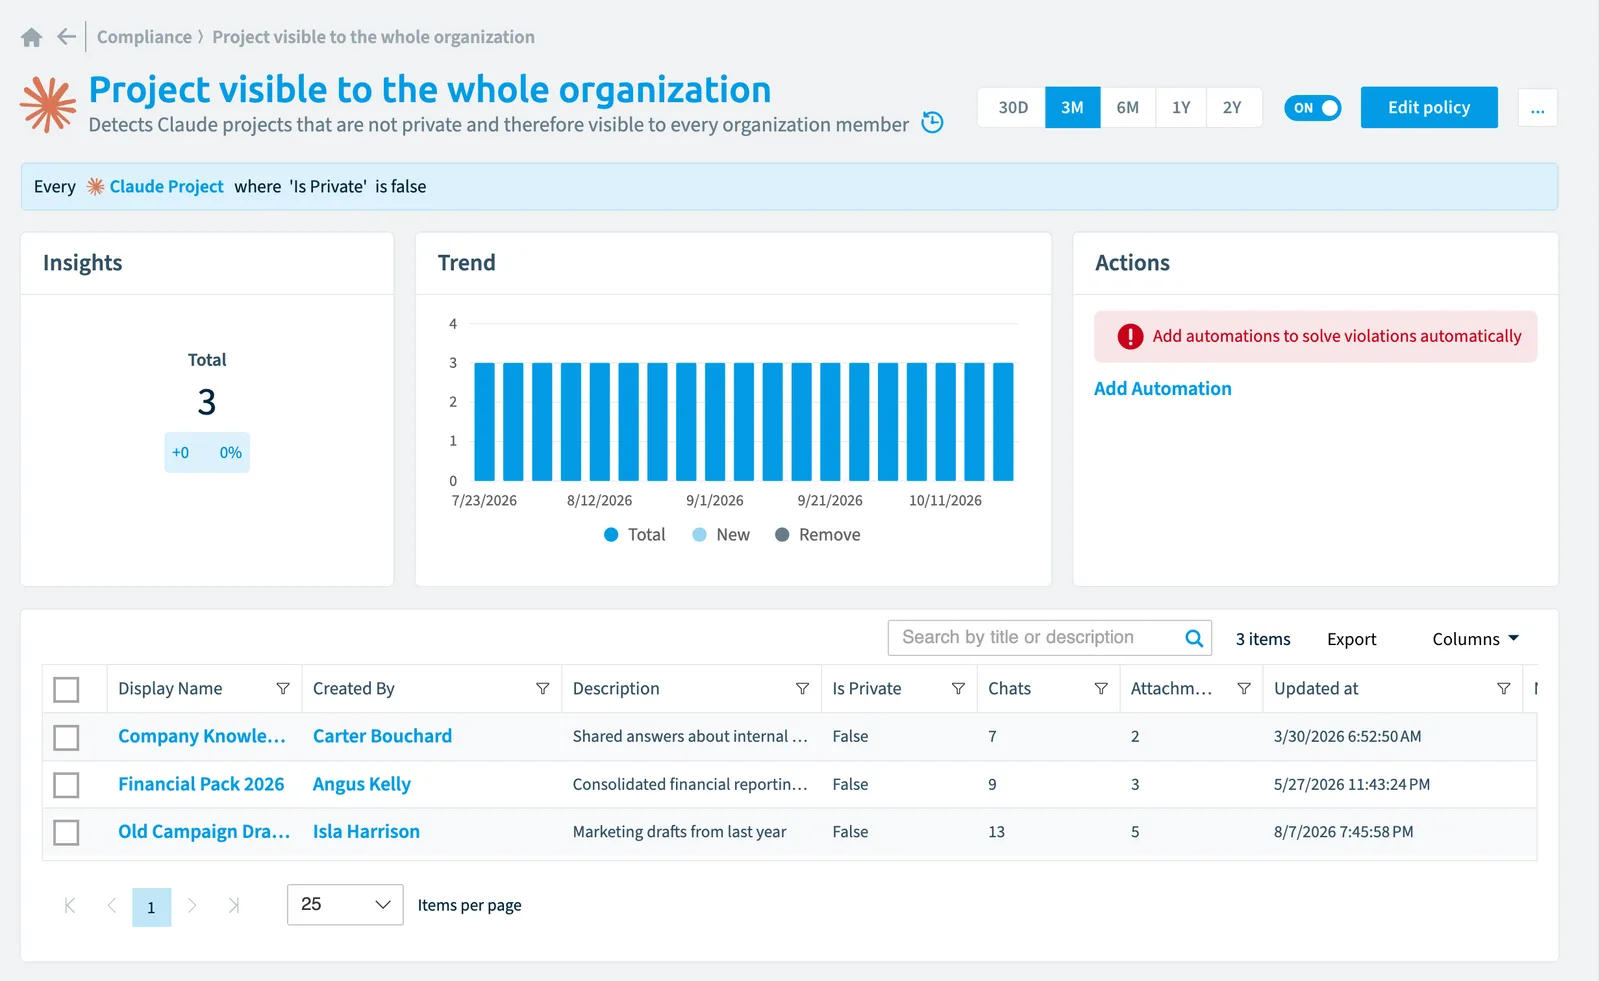The height and width of the screenshot is (981, 1600).
Task: Select the Company Knowledge row checkbox
Action: point(66,738)
